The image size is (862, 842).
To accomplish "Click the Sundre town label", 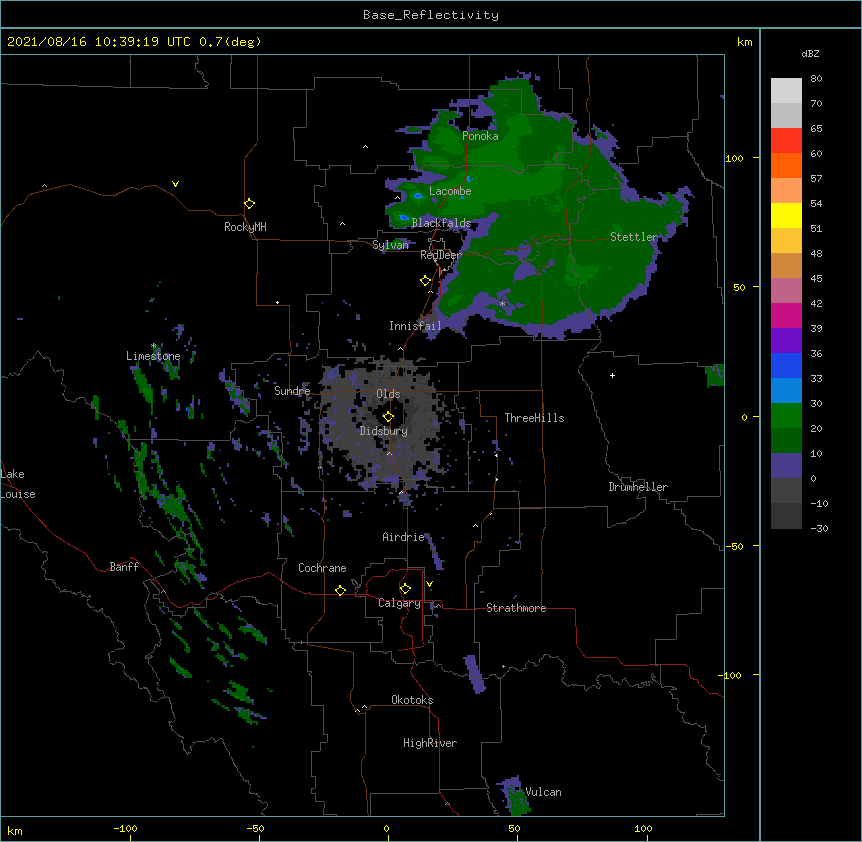I will coord(292,391).
